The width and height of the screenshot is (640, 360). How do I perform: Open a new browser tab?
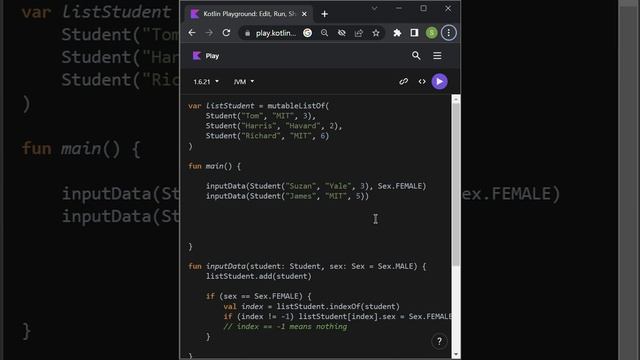(x=324, y=14)
